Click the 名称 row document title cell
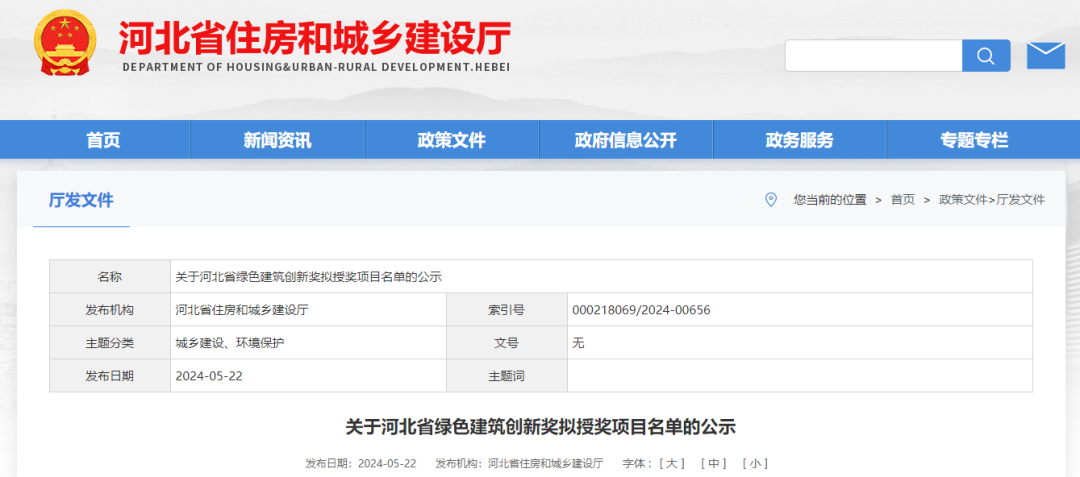This screenshot has height=477, width=1080. coord(601,277)
